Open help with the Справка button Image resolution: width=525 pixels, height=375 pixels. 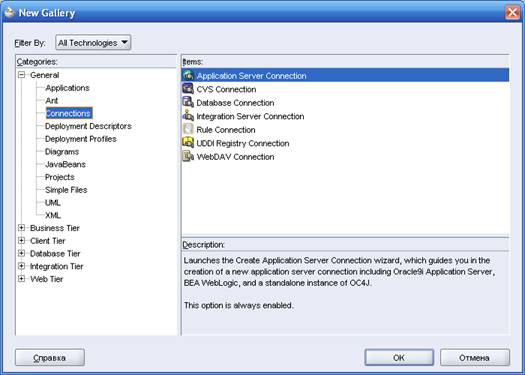pyautogui.click(x=50, y=358)
